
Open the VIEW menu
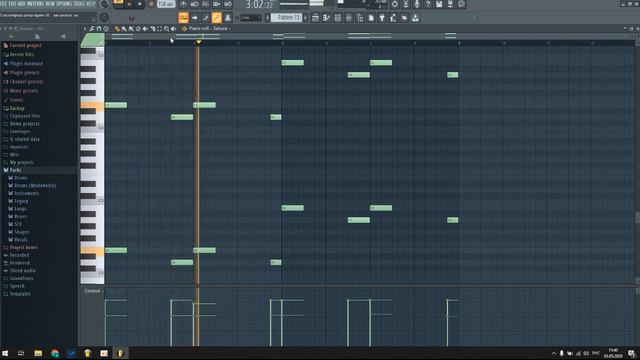51,4
